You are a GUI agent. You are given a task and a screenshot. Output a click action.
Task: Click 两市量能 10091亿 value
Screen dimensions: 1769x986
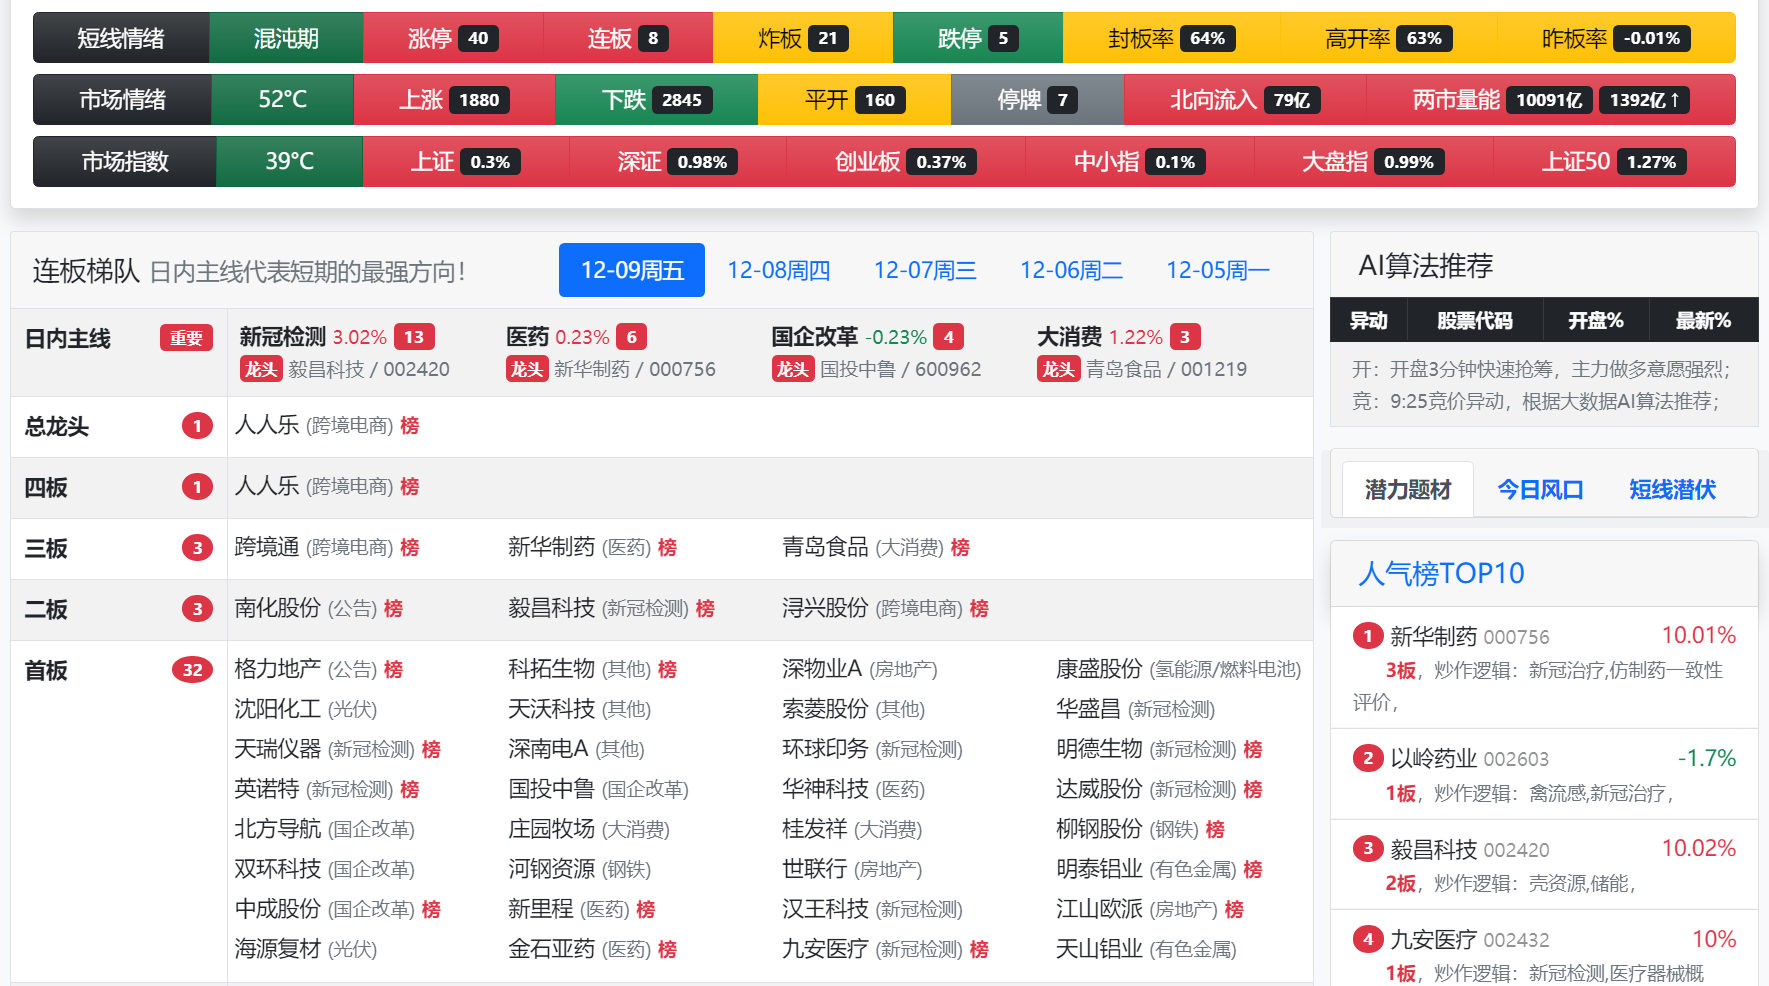tap(1549, 100)
